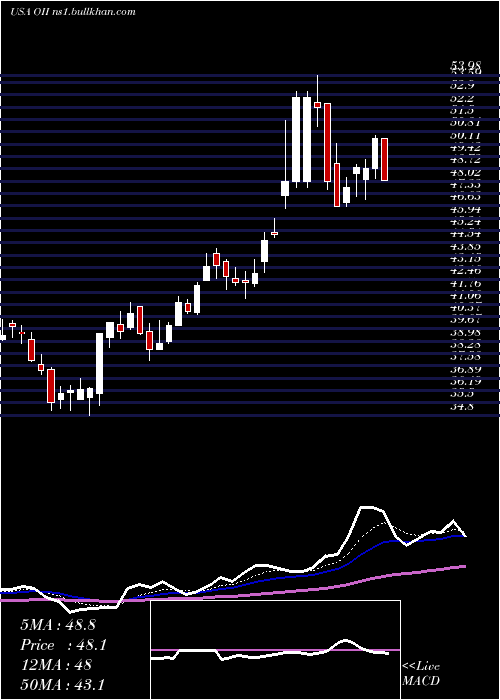
Task: Select the '12MA : 48' reading
Action: pos(56,665)
